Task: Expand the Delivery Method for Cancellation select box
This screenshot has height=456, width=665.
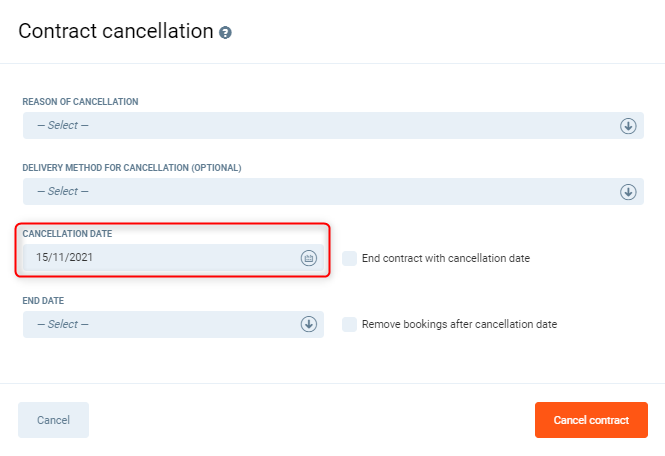Action: [x=320, y=192]
